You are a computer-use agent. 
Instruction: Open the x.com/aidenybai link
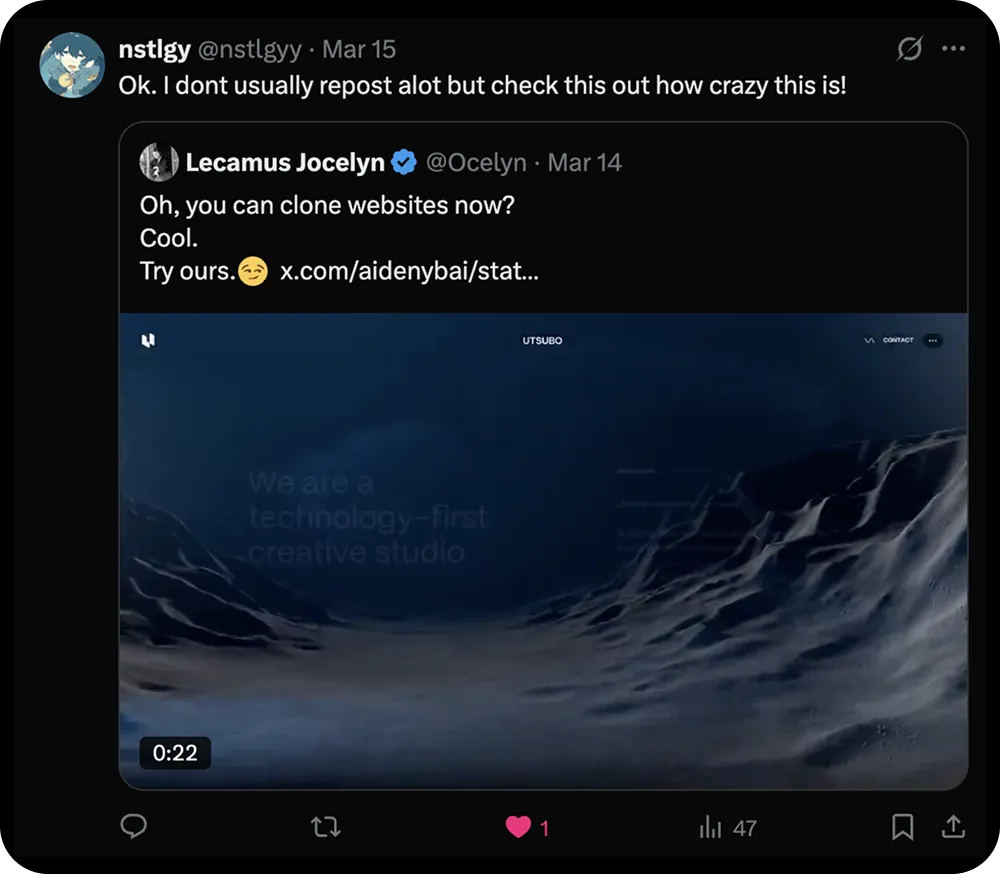[x=409, y=271]
